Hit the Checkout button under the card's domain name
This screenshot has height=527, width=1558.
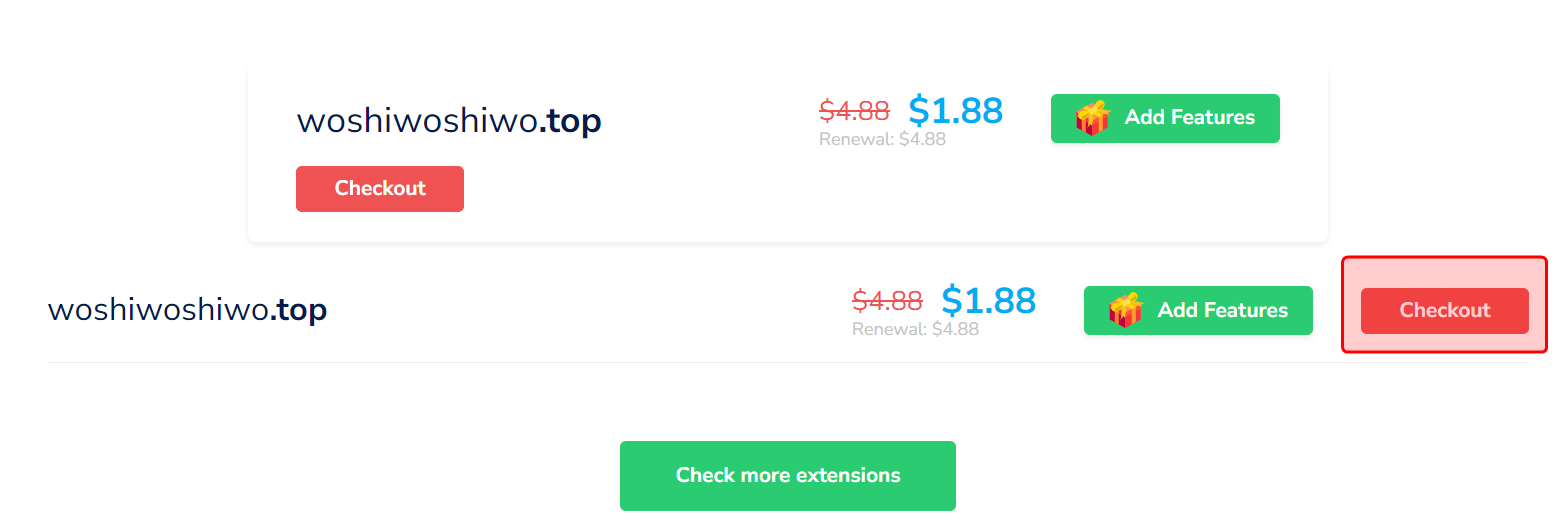(x=380, y=189)
